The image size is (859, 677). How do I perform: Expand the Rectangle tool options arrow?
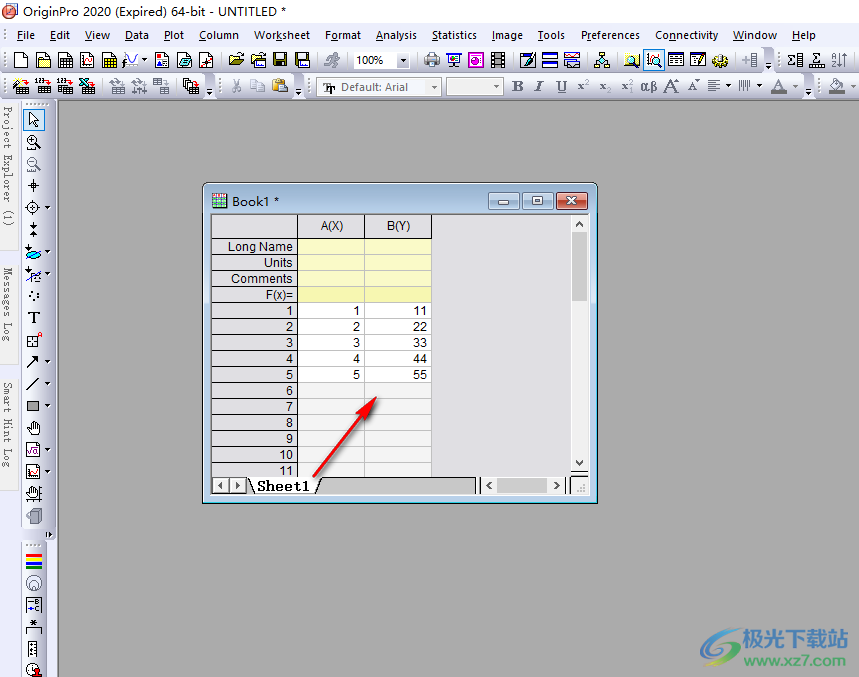pyautogui.click(x=48, y=406)
